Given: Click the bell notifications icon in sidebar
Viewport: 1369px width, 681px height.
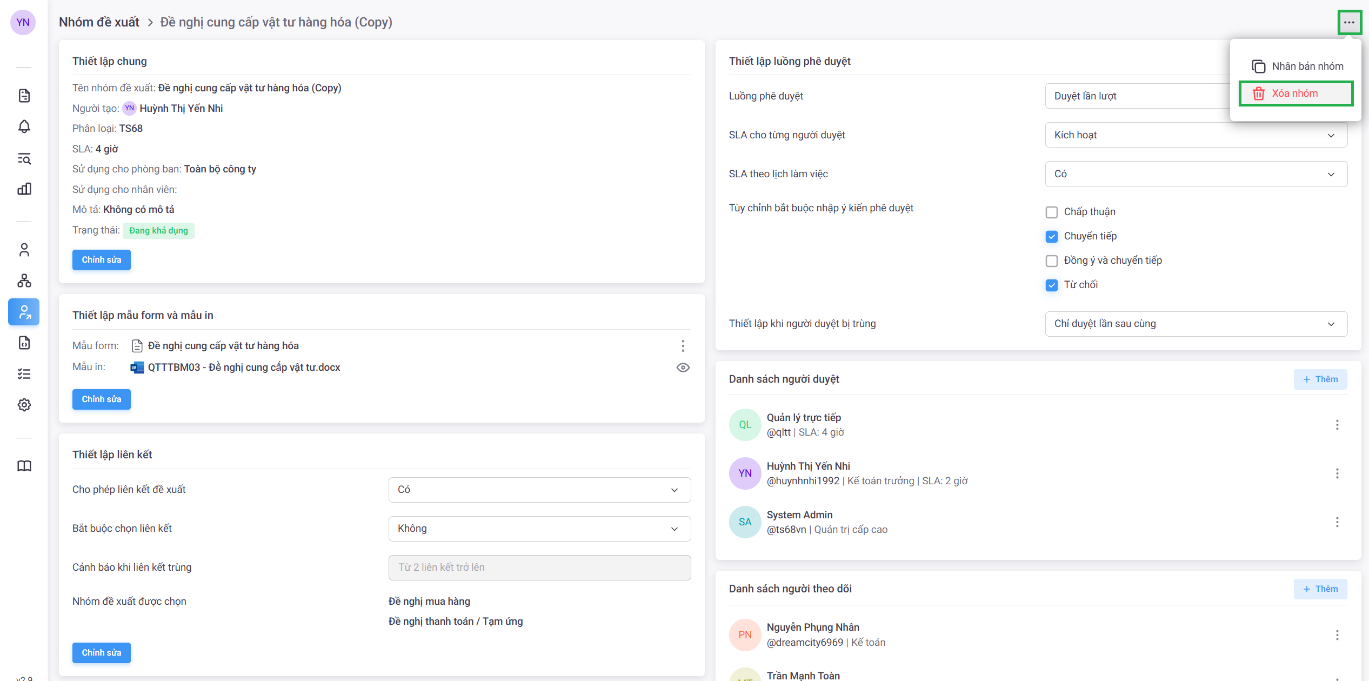Looking at the screenshot, I should point(24,127).
